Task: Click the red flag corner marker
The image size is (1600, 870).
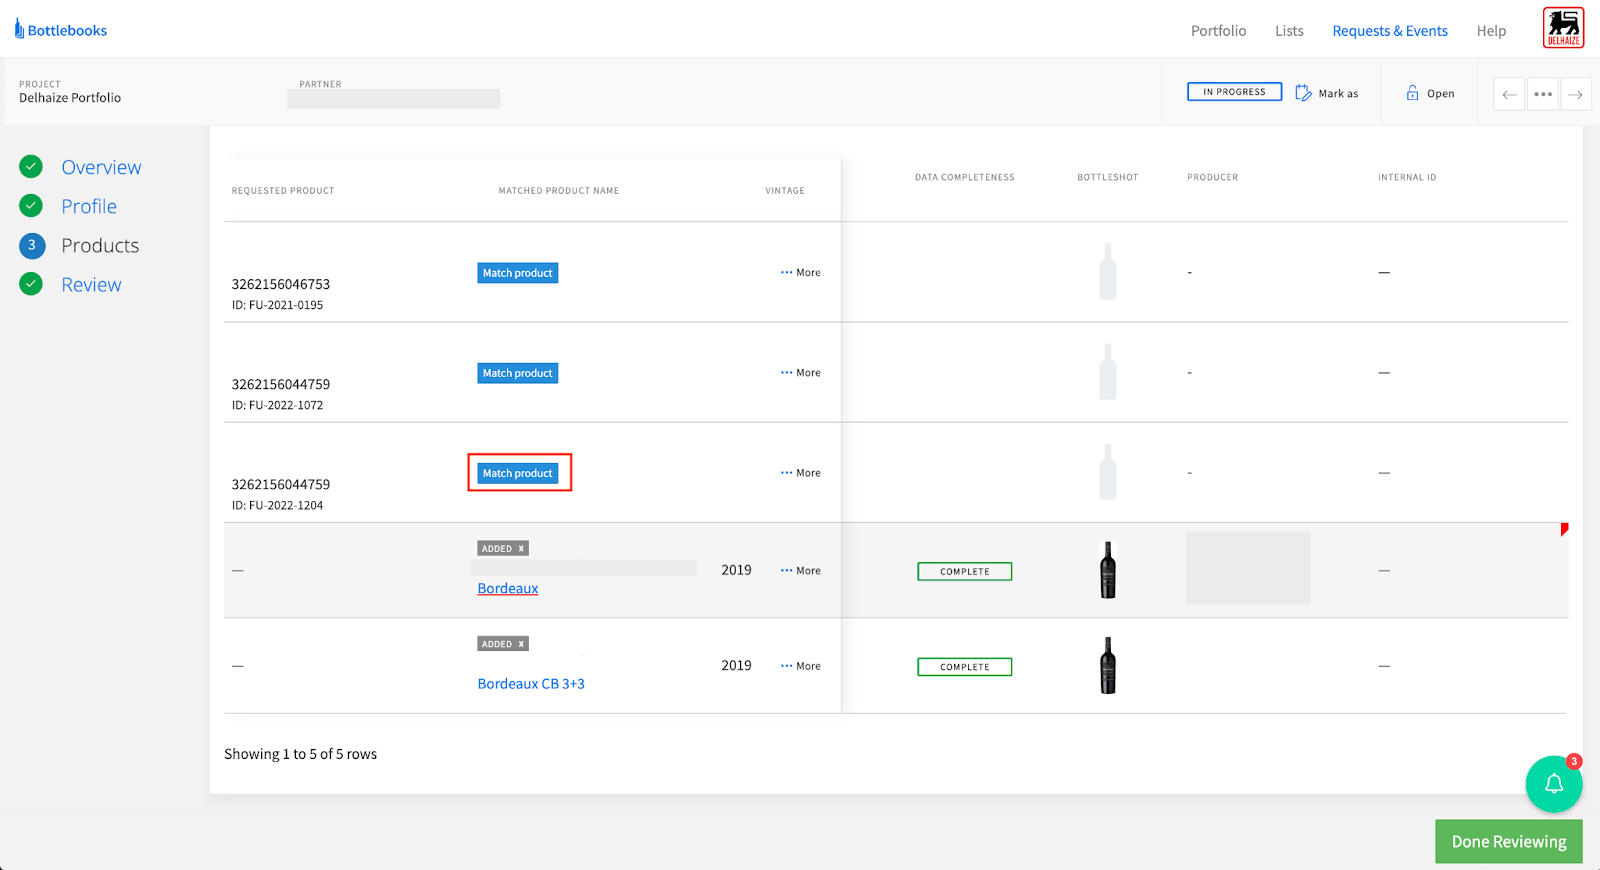Action: coord(1564,528)
